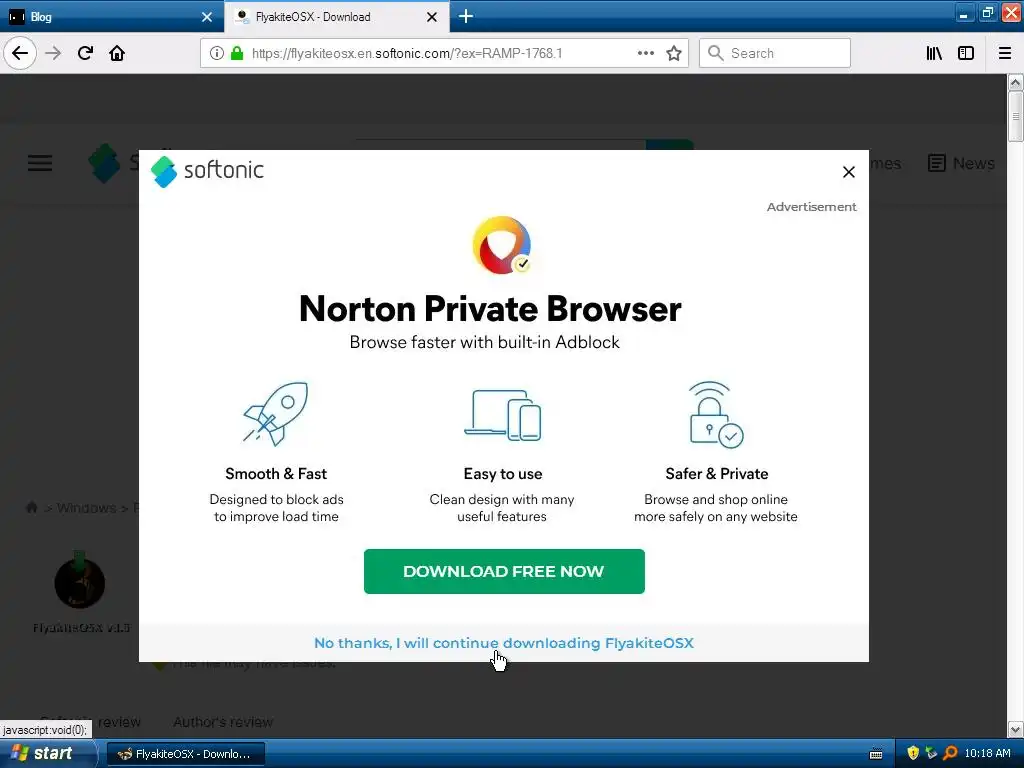Close the FlyakiteOSX - Download tab
This screenshot has height=768, width=1024.
(432, 17)
